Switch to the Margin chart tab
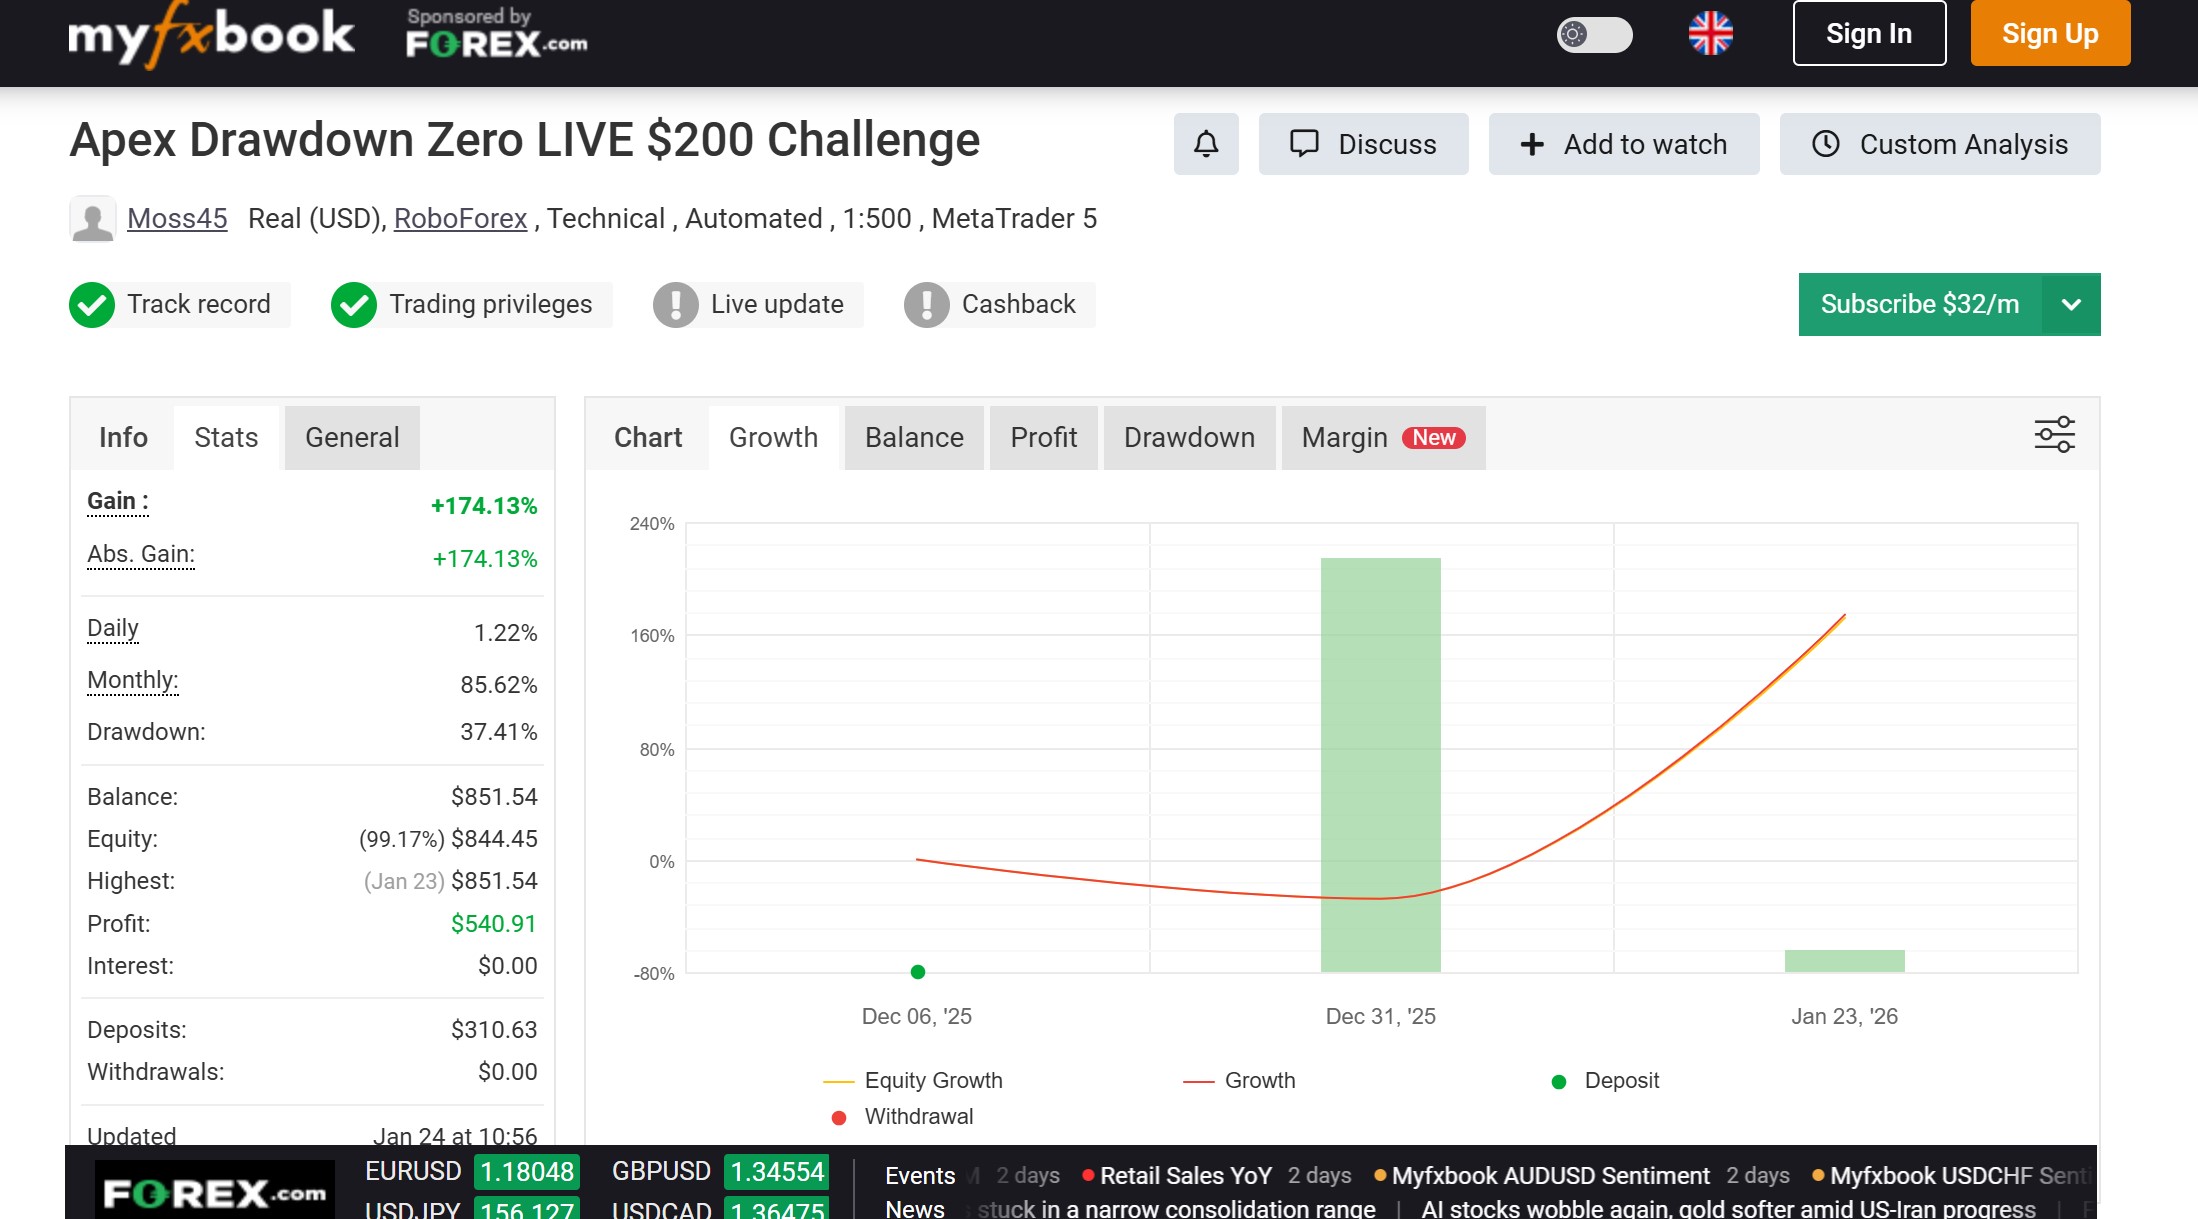2198x1219 pixels. 1383,437
